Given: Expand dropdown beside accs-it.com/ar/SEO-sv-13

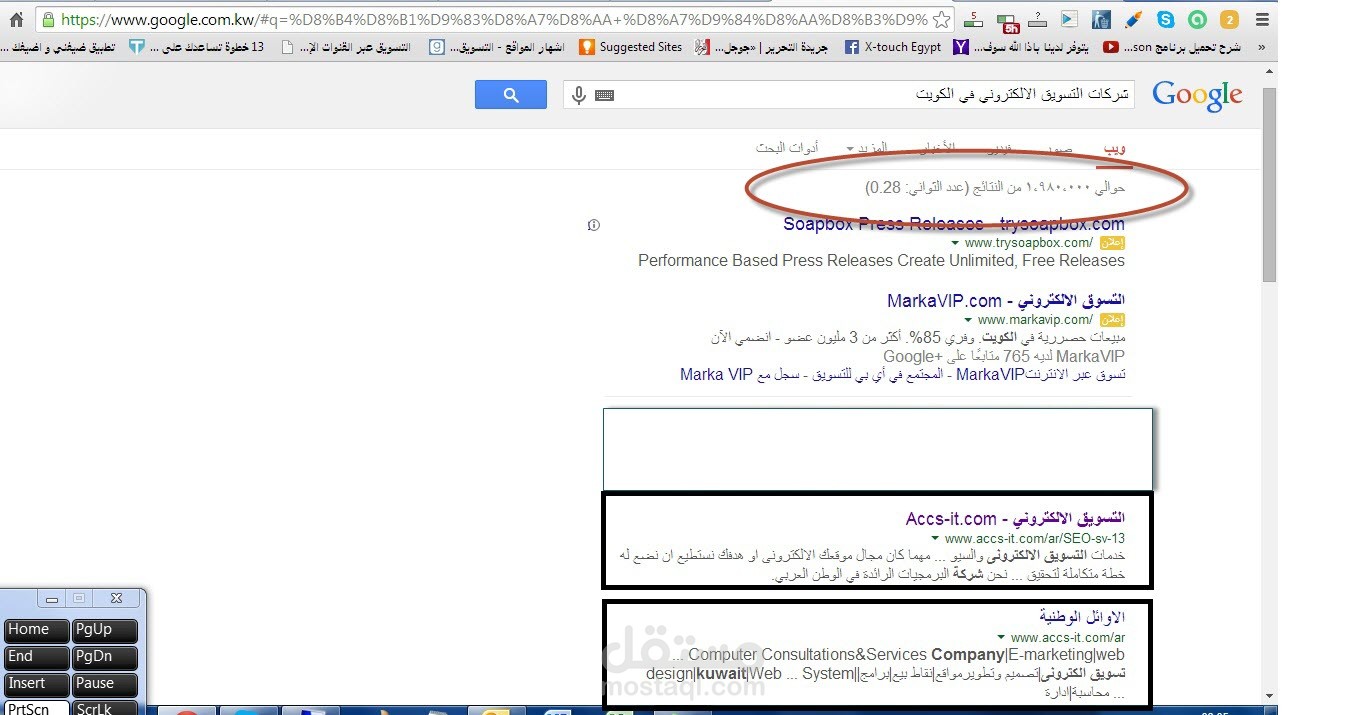Looking at the screenshot, I should tap(936, 539).
